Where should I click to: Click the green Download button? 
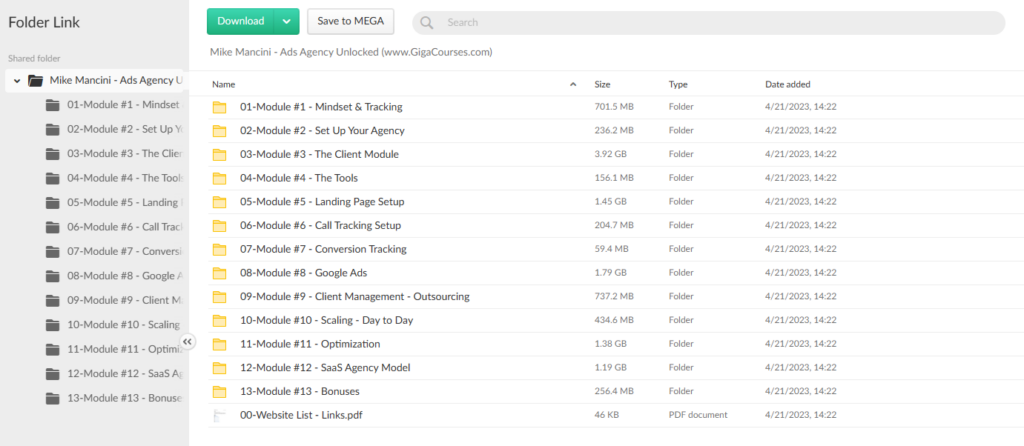click(241, 21)
